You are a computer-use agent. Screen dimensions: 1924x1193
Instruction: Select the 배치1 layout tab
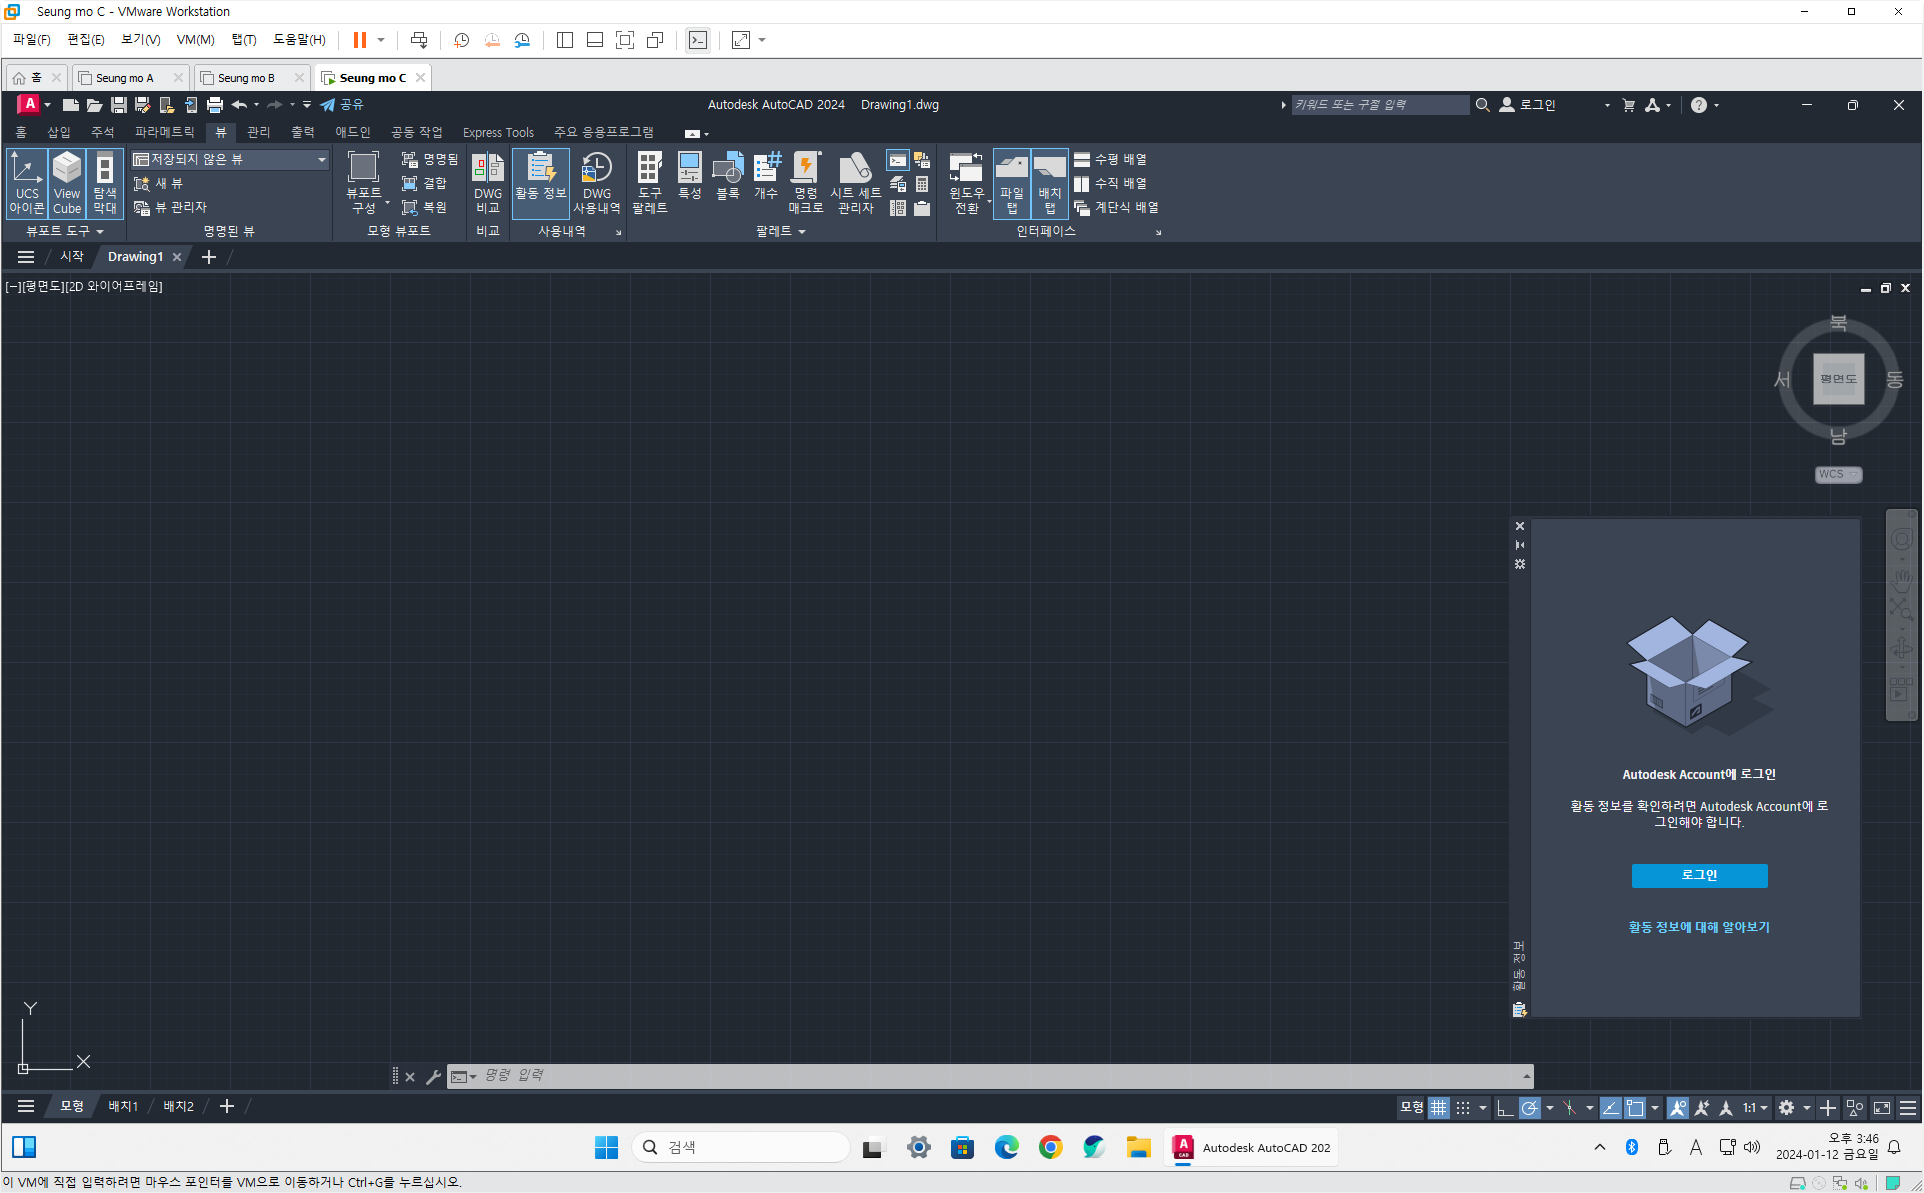pyautogui.click(x=123, y=1106)
